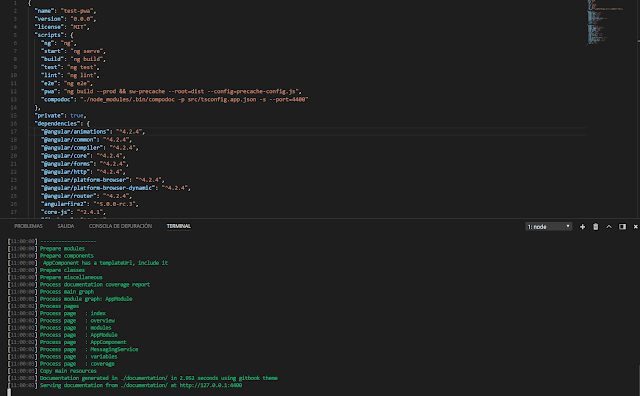Image resolution: width=640 pixels, height=396 pixels.
Task: Open the CONSOLA DE DEPURACIÓN tab
Action: click(120, 226)
